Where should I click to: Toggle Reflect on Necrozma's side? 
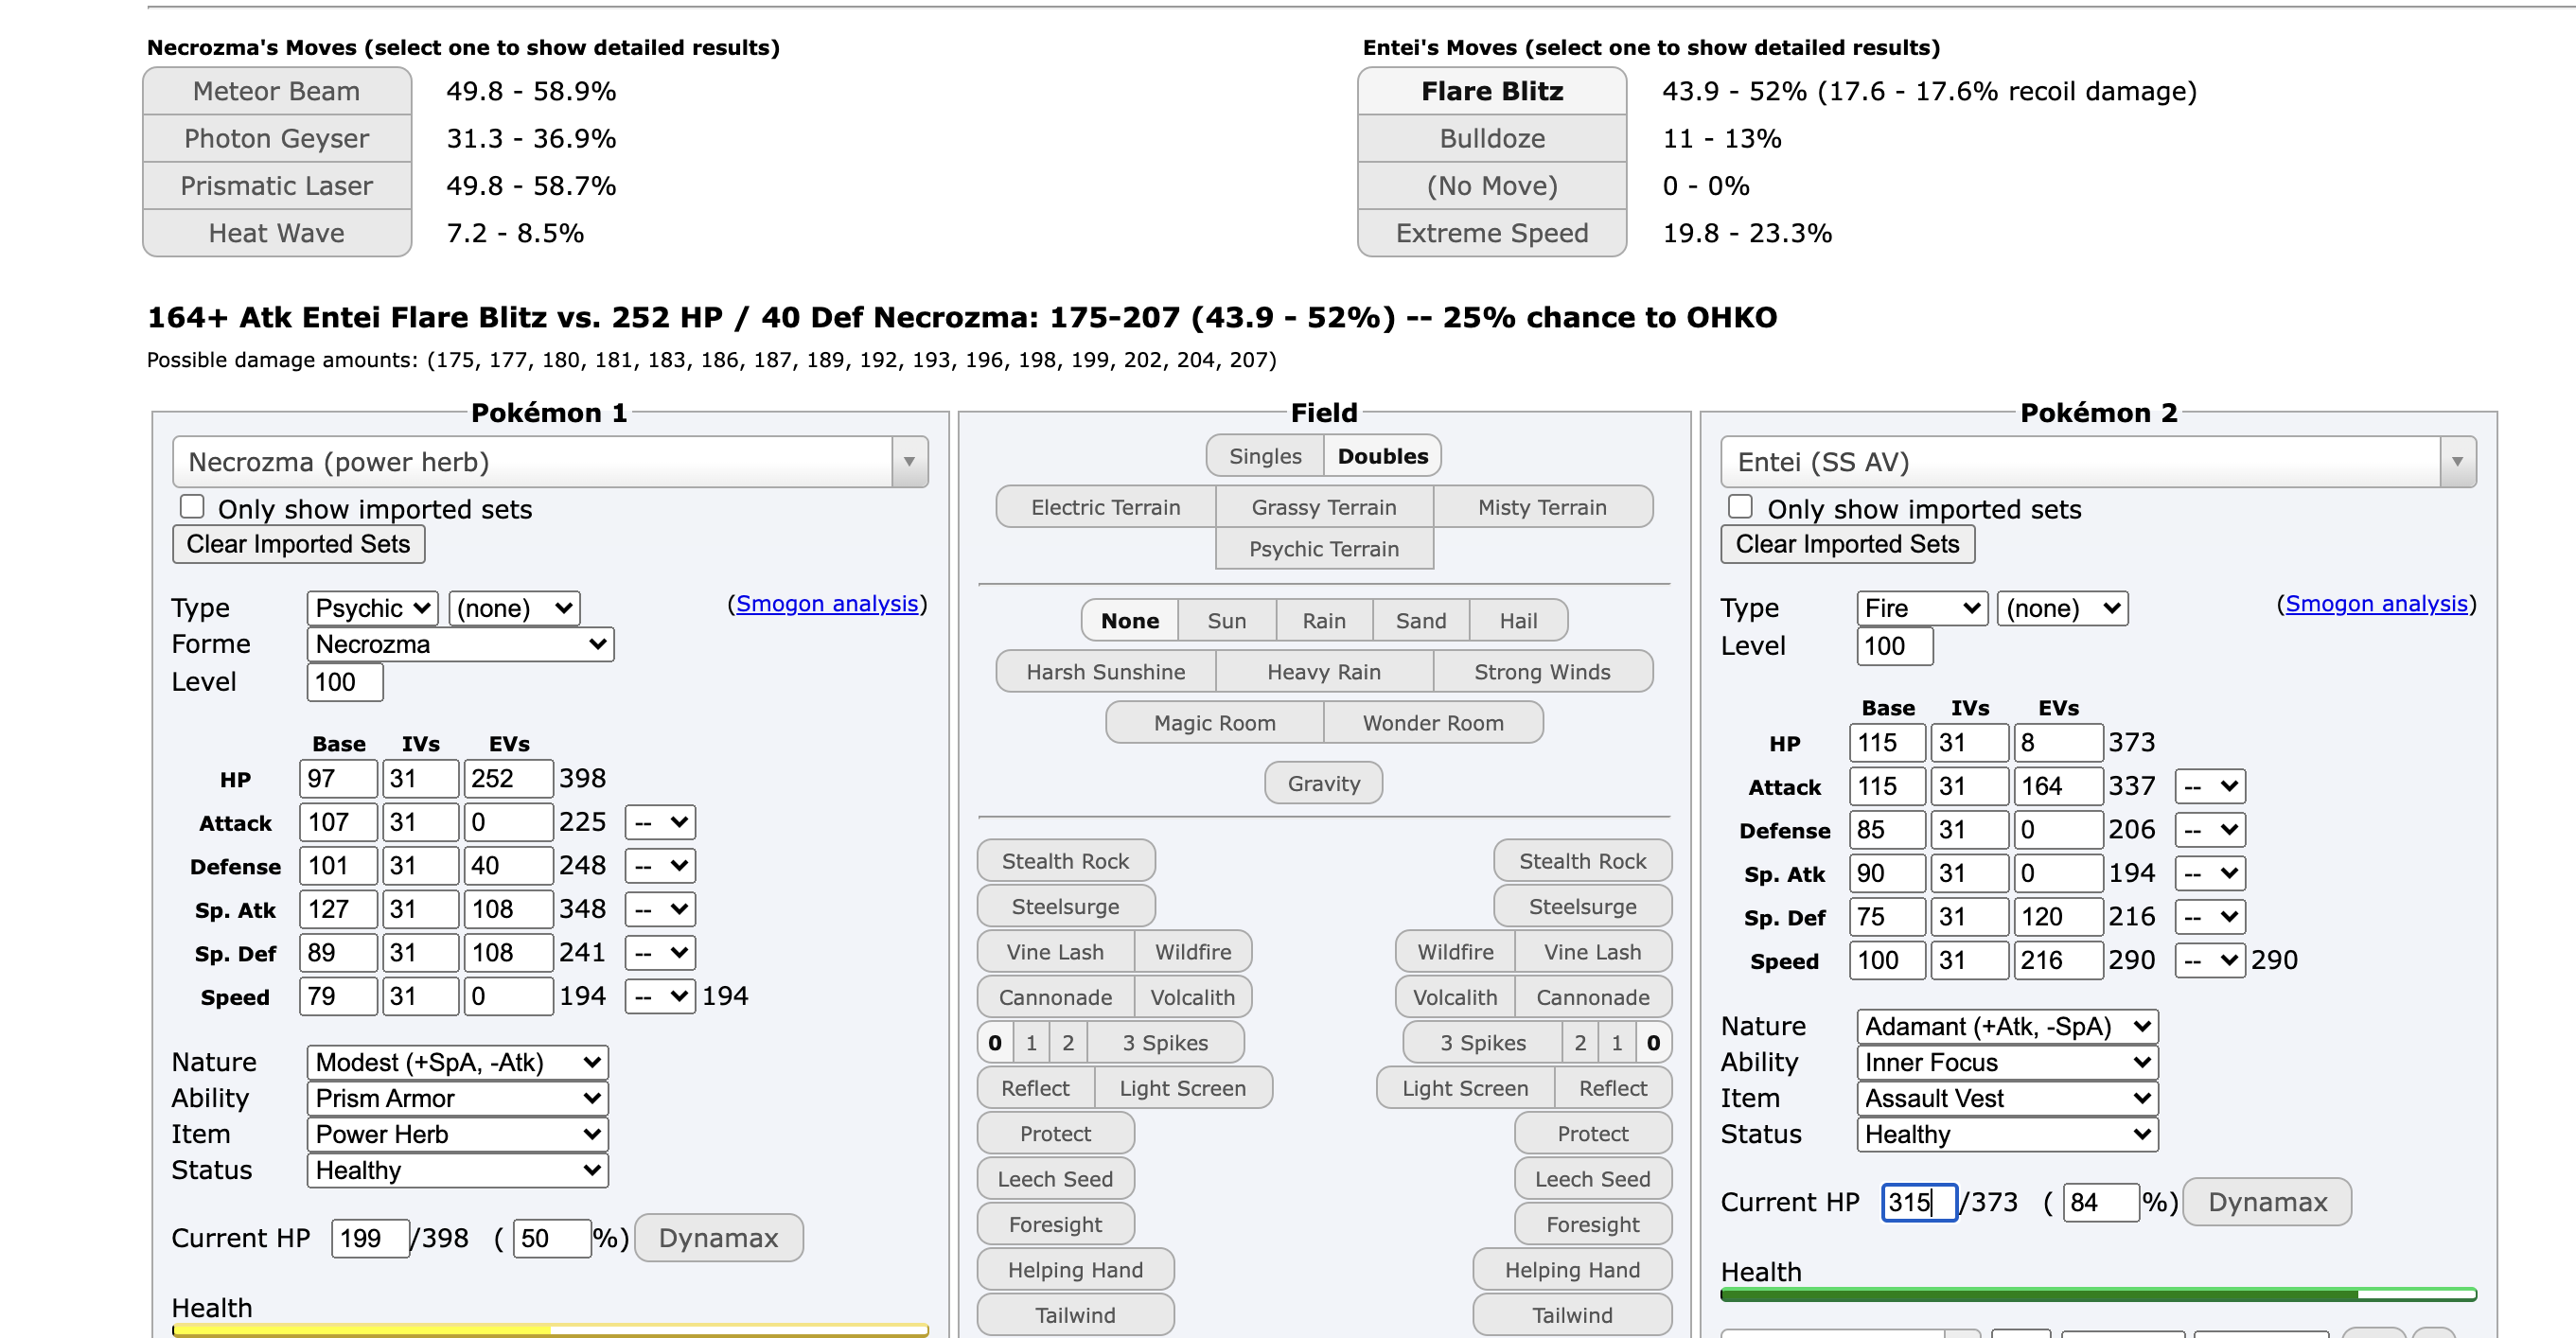[x=1035, y=1088]
